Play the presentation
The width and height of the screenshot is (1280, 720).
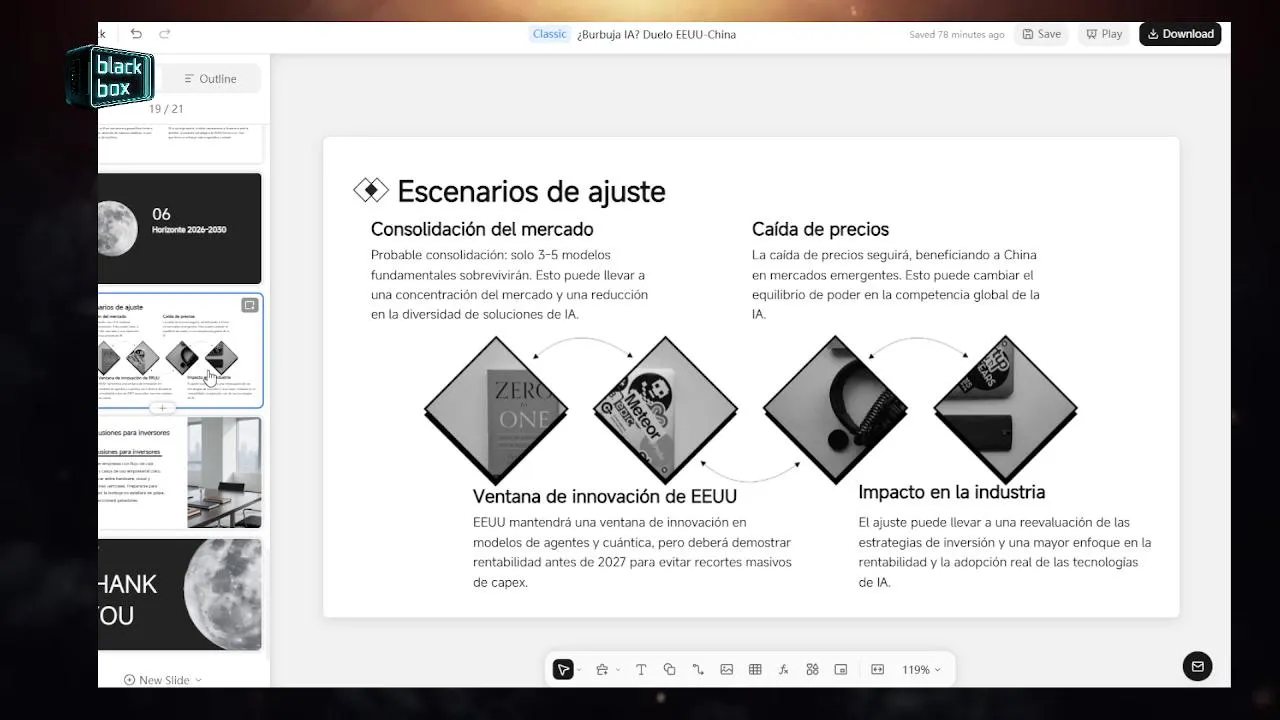click(1104, 34)
